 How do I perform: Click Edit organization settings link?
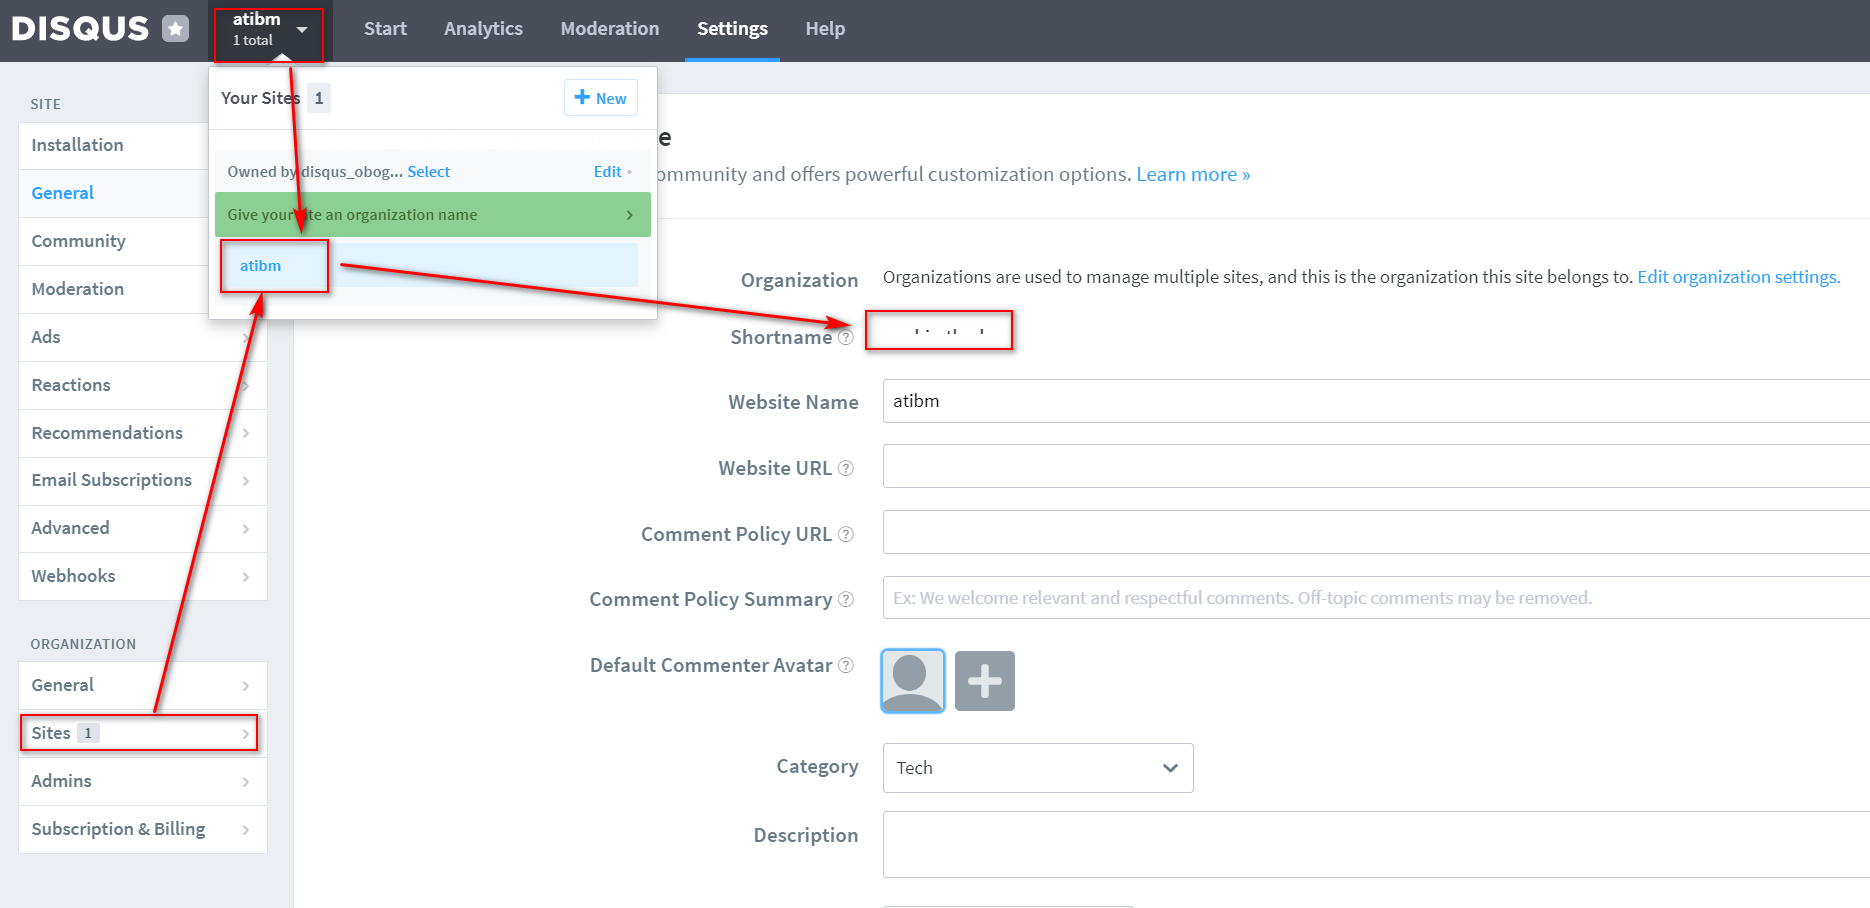[x=1738, y=277]
